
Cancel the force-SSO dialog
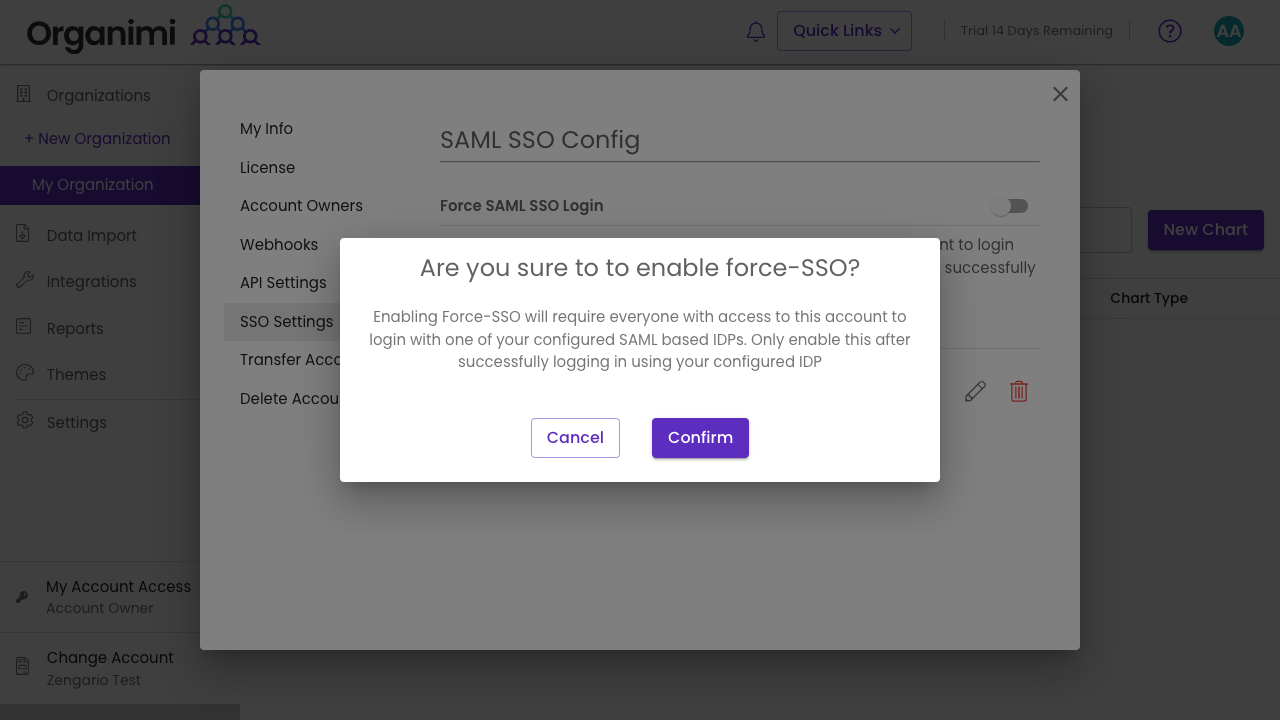(x=575, y=437)
